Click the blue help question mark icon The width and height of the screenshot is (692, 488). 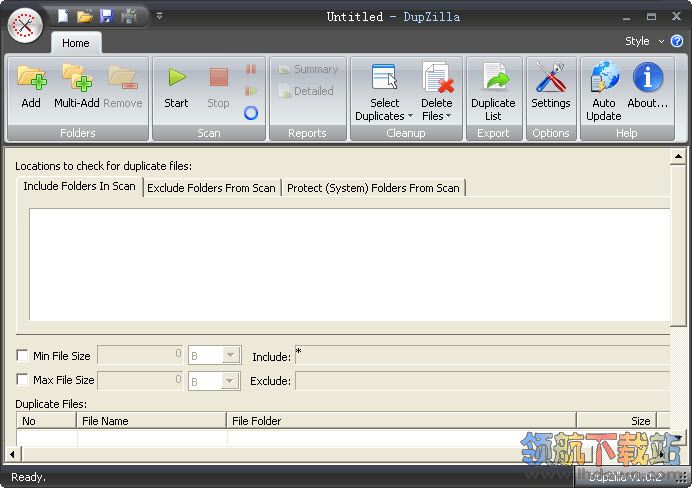(677, 41)
